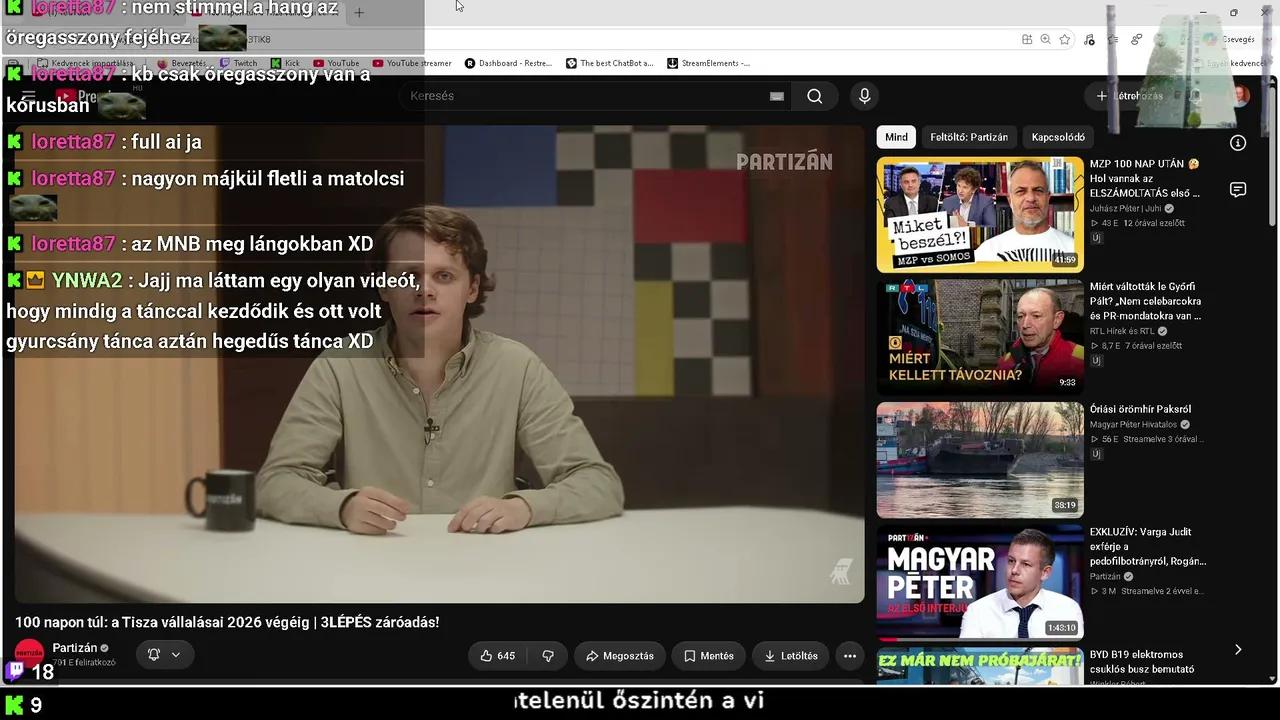The width and height of the screenshot is (1280, 720).
Task: Open the MIÉRT KELLETT TÁVOZNIA? thumbnail
Action: coord(980,337)
